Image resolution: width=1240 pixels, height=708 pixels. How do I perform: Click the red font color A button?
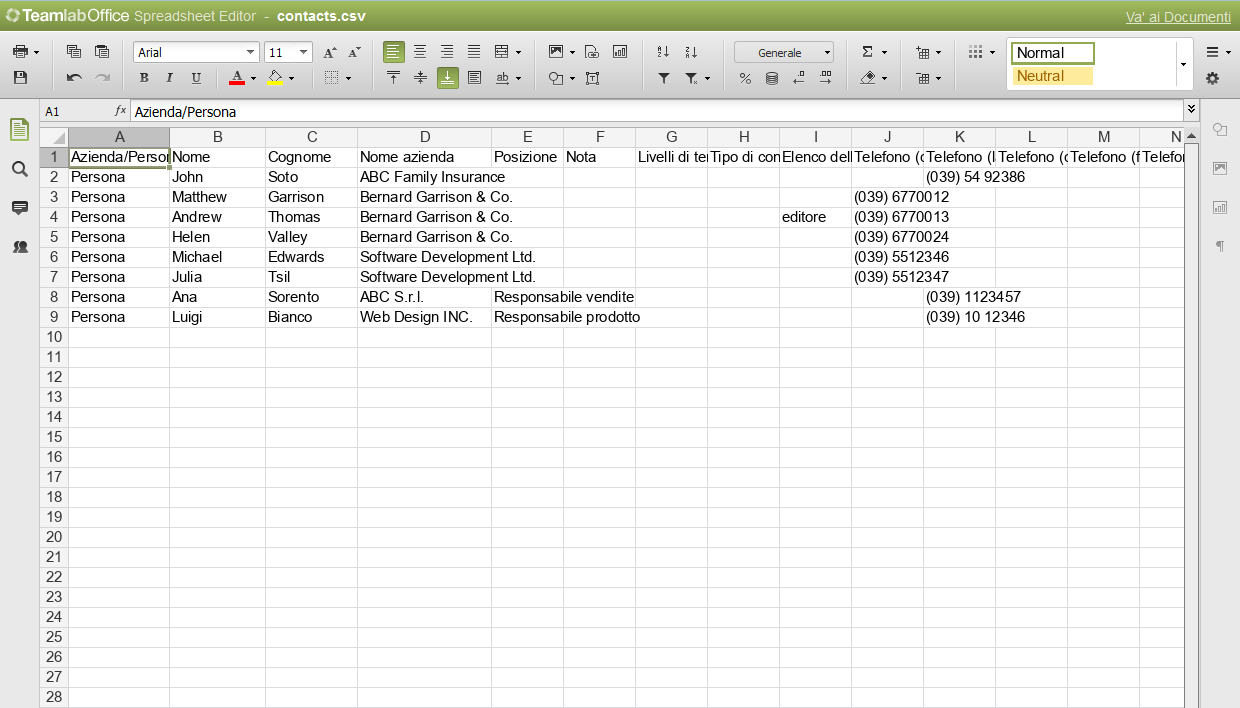point(237,78)
